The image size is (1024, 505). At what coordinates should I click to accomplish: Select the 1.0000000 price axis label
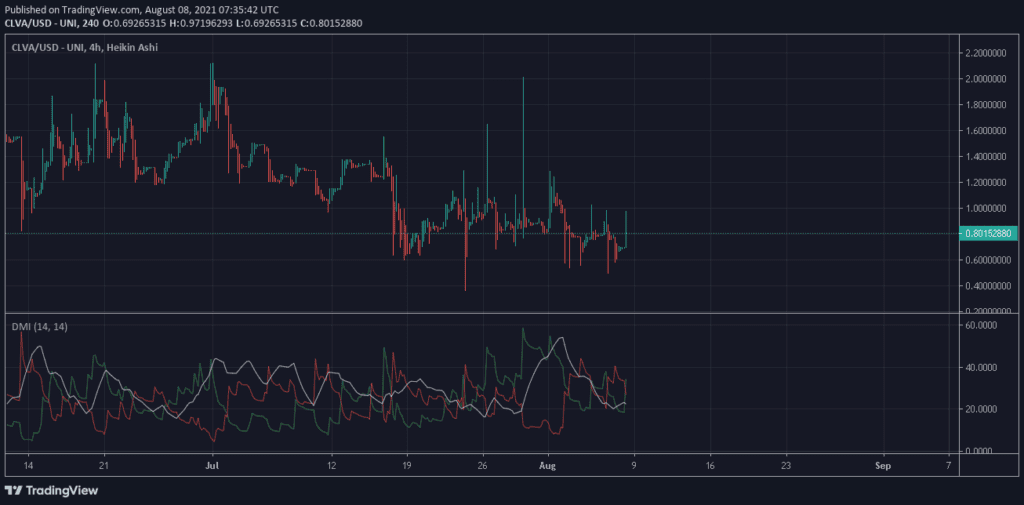point(986,209)
